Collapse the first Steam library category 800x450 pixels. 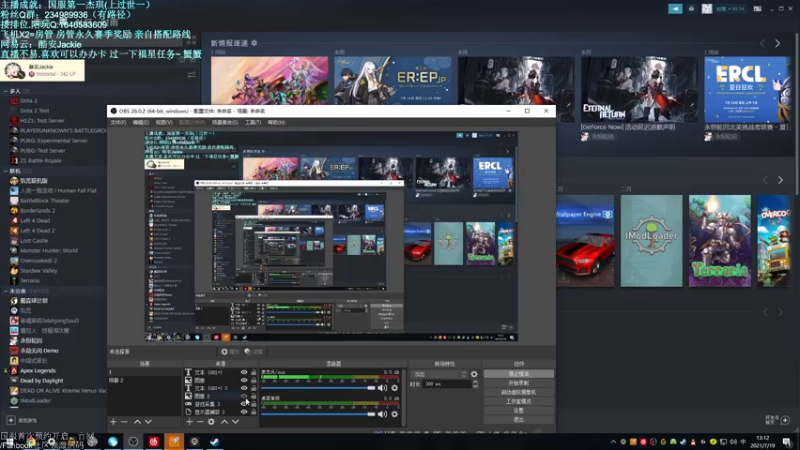coord(6,91)
